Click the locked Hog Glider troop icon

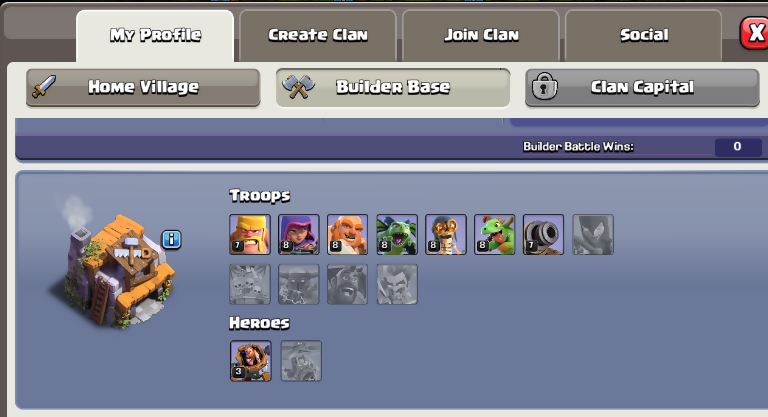click(347, 284)
